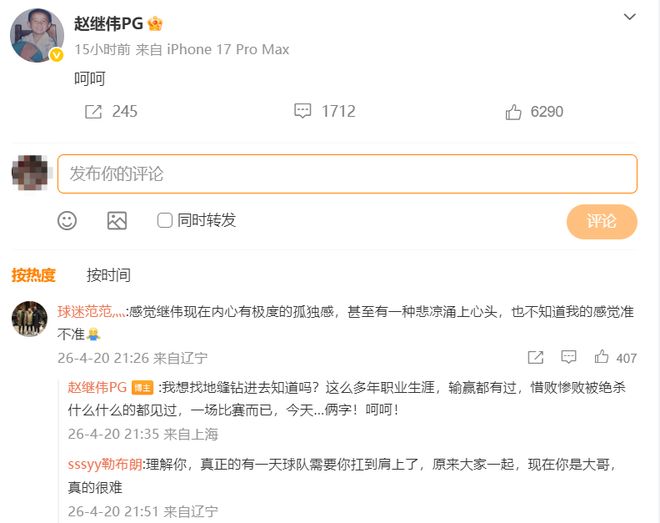Click the repost icon on the main post
Image resolution: width=660 pixels, height=523 pixels.
point(94,112)
